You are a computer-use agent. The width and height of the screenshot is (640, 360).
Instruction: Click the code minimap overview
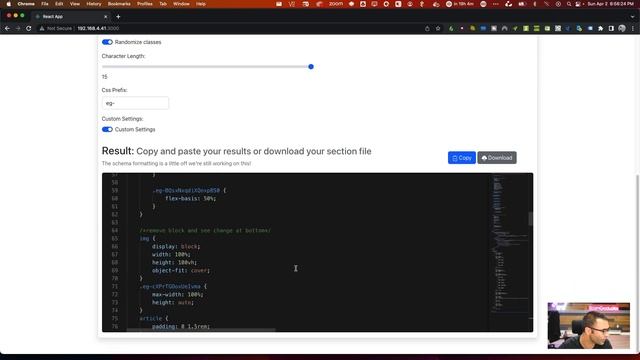pos(509,245)
